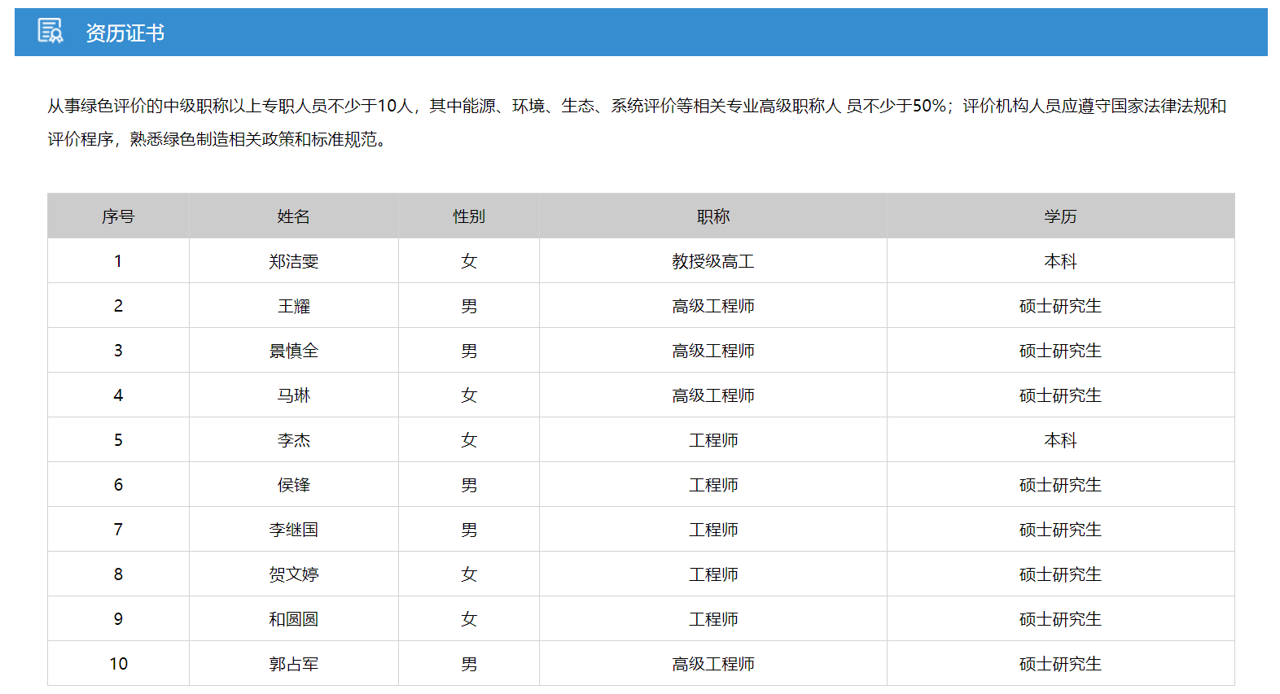
Task: Click the name 景慎全
Action: [294, 351]
